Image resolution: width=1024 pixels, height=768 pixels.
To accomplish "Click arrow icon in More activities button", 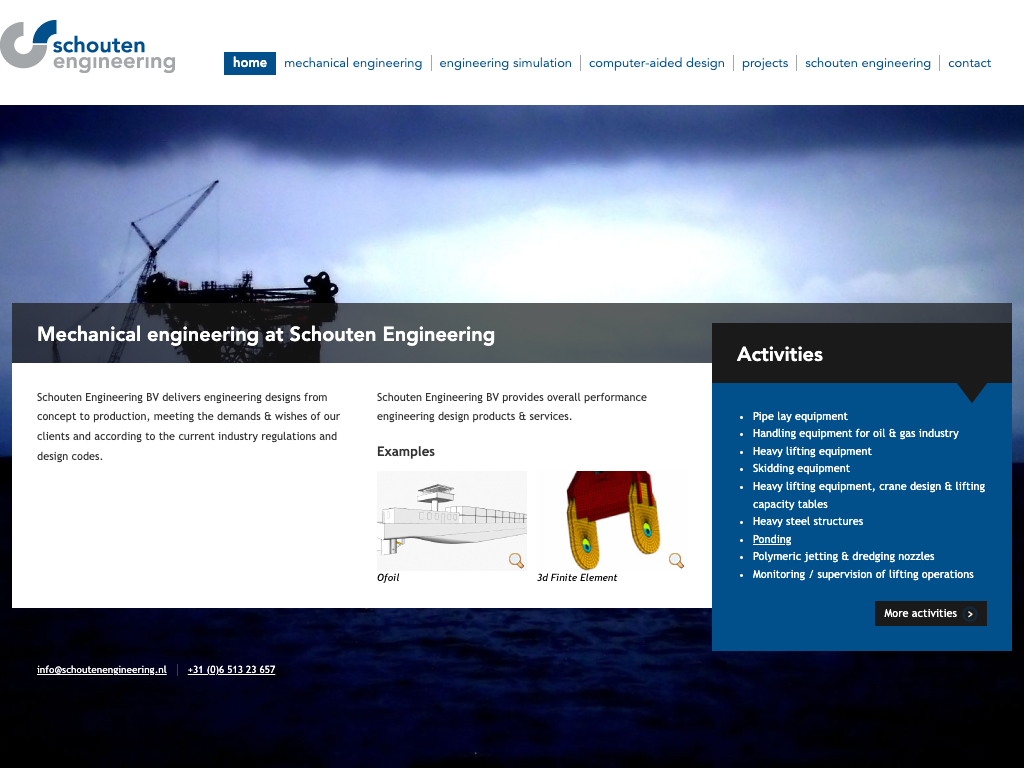I will [970, 614].
